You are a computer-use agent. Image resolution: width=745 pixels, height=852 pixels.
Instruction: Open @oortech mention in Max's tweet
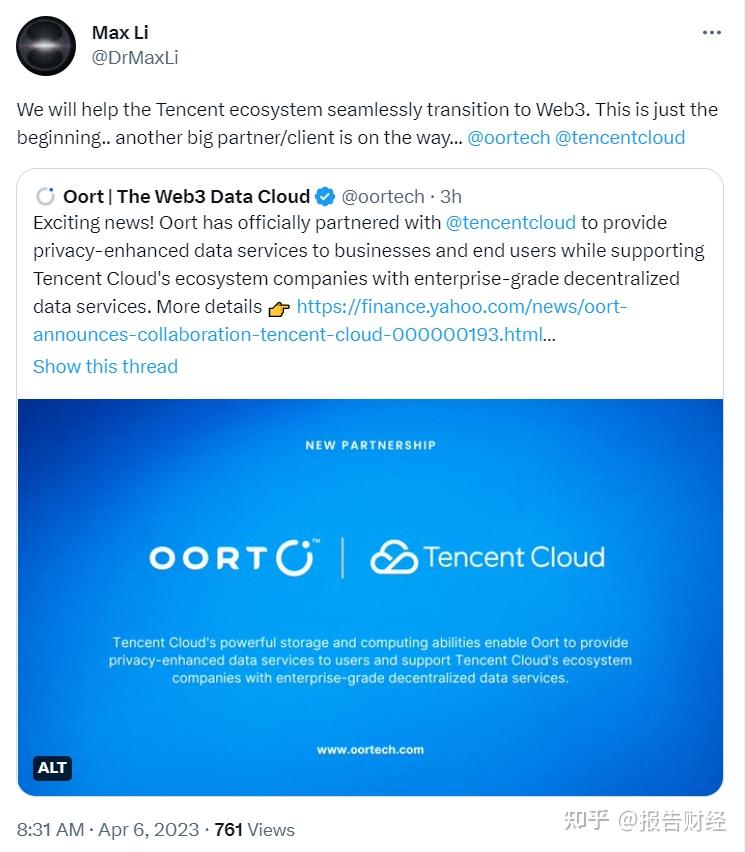coord(508,137)
